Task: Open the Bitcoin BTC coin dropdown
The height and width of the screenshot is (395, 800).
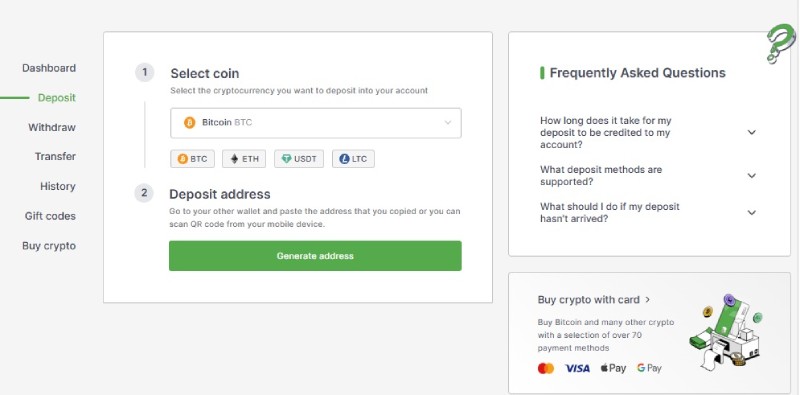Action: coord(316,123)
